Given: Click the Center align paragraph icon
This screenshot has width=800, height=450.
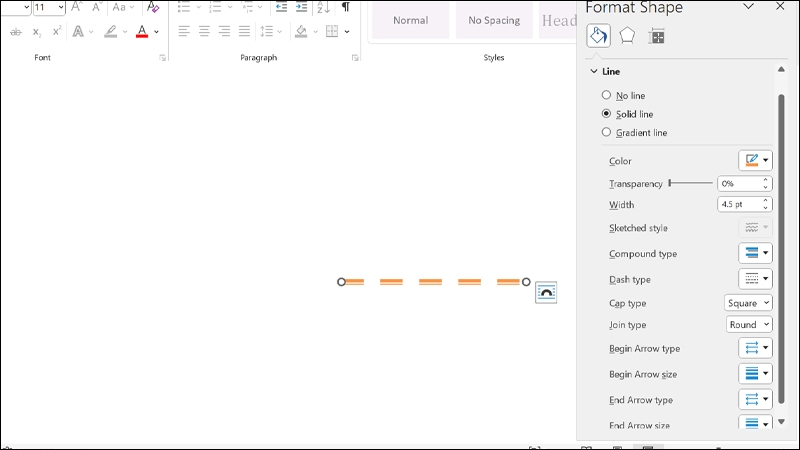Looking at the screenshot, I should 204,31.
